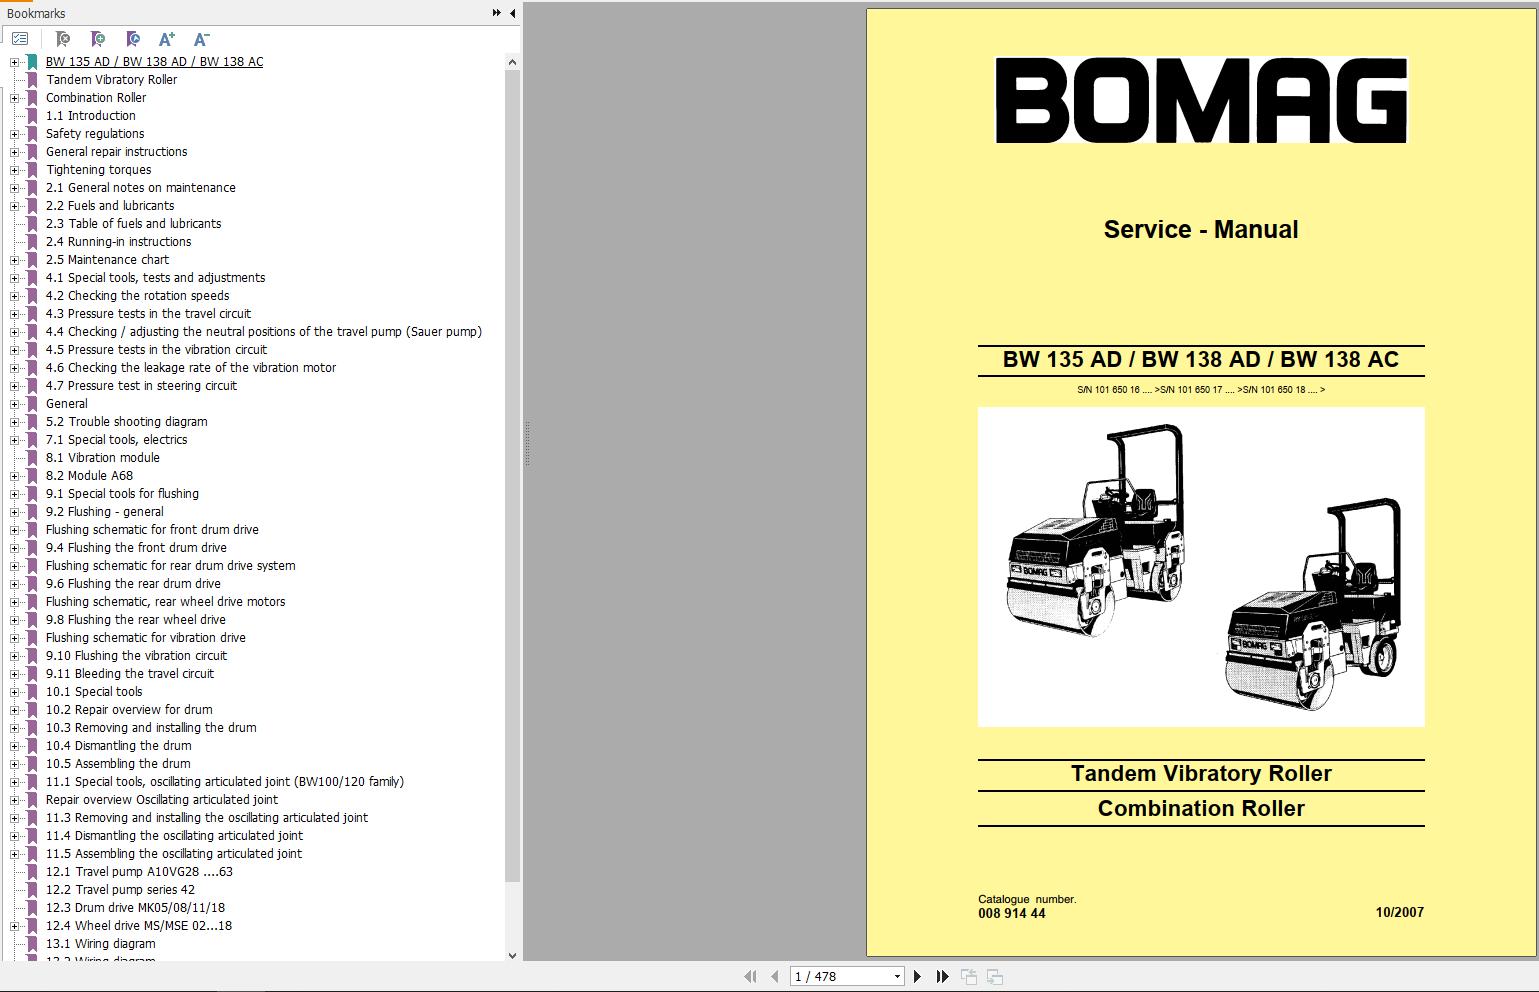The image size is (1539, 992).
Task: Click the bookmarks scrollbar down arrow
Action: (512, 955)
